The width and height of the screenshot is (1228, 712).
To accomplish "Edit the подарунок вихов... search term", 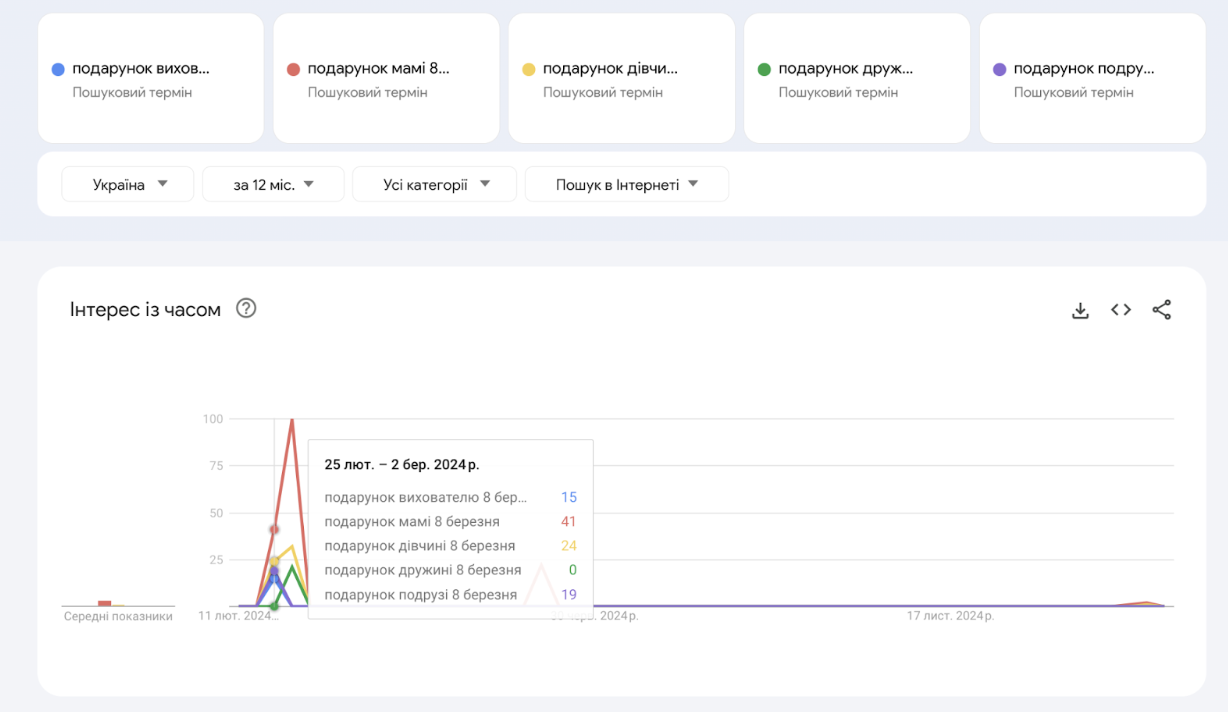I will pyautogui.click(x=141, y=69).
